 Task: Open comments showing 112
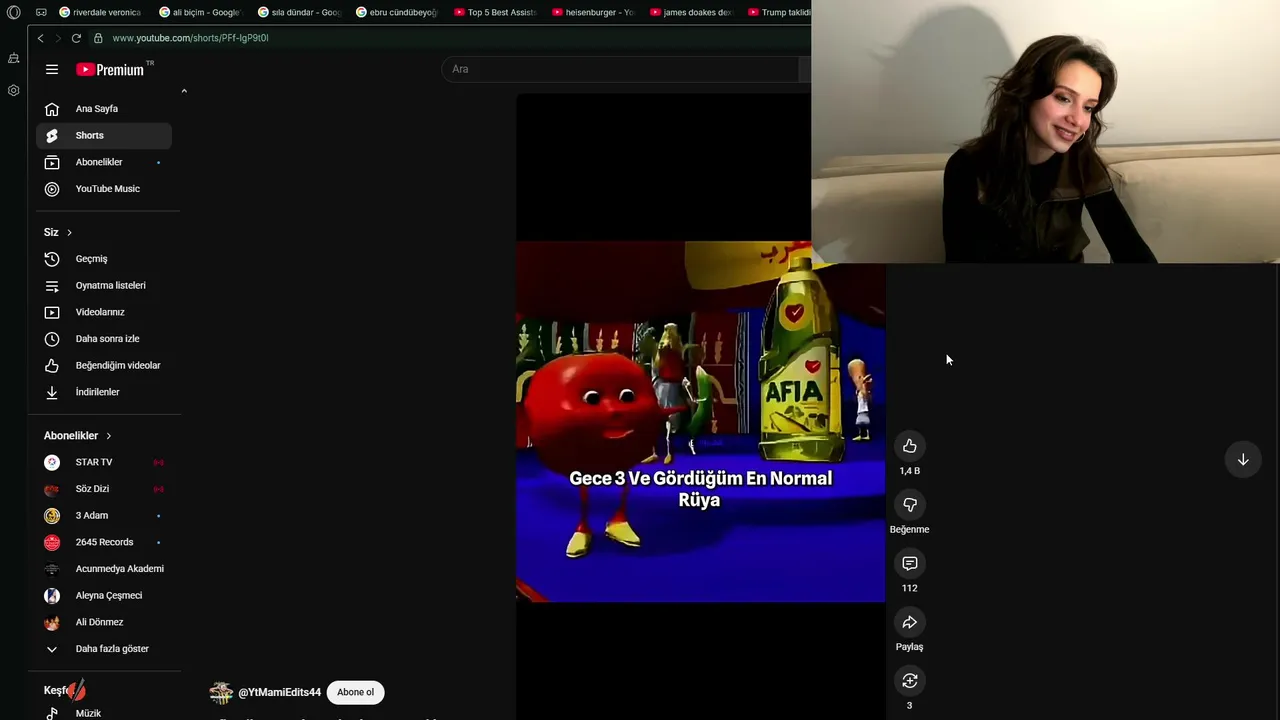coord(909,564)
